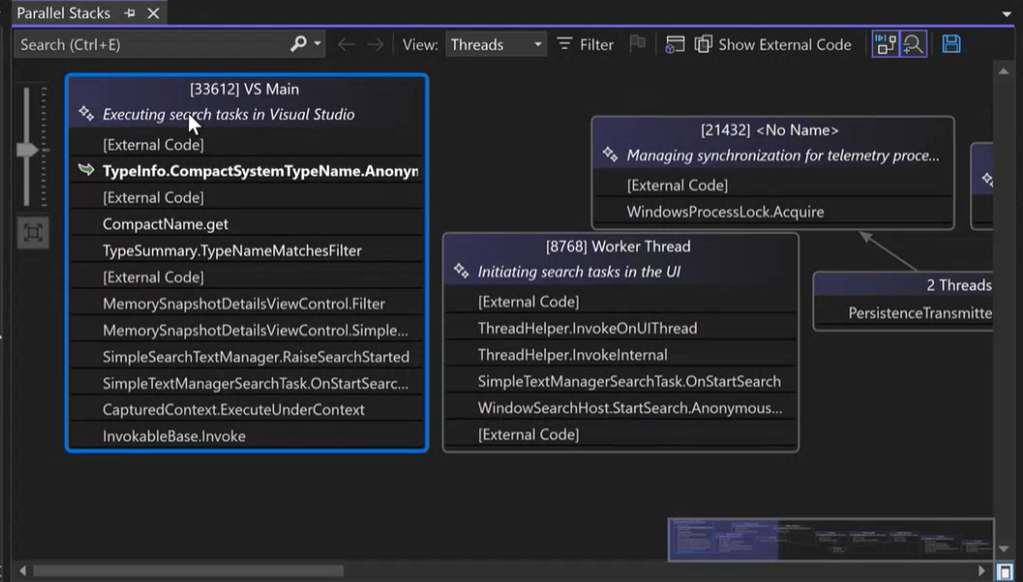This screenshot has width=1023, height=582.
Task: Click the Find previous arrow
Action: 346,44
